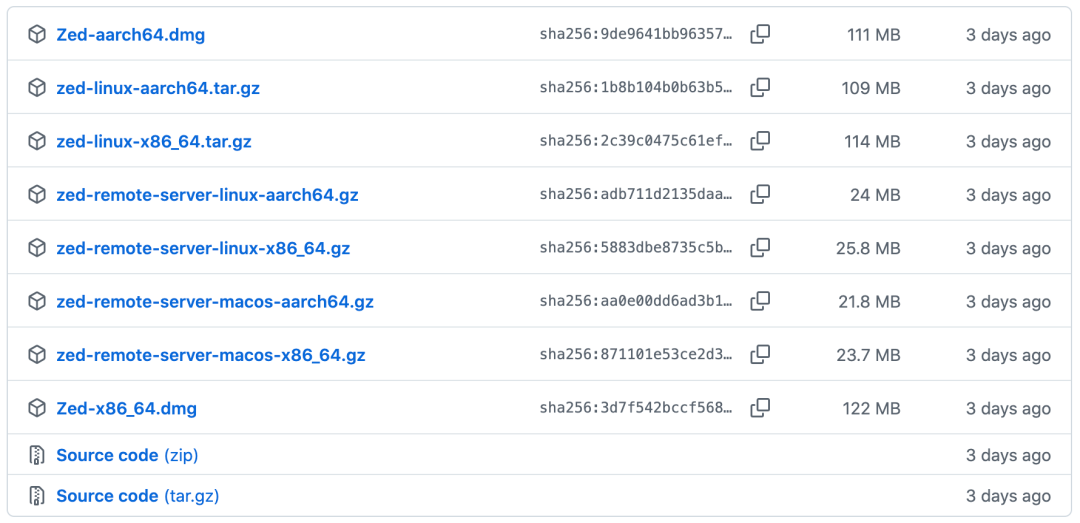Open the zed-linux-x86_64.tar.gz link
Viewport: 1080px width, 523px height.
point(154,141)
